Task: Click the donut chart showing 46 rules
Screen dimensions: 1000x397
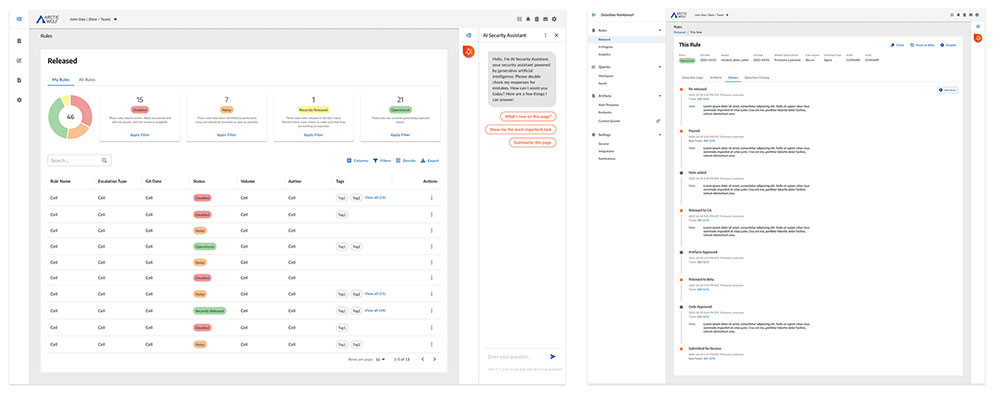Action: (x=70, y=117)
